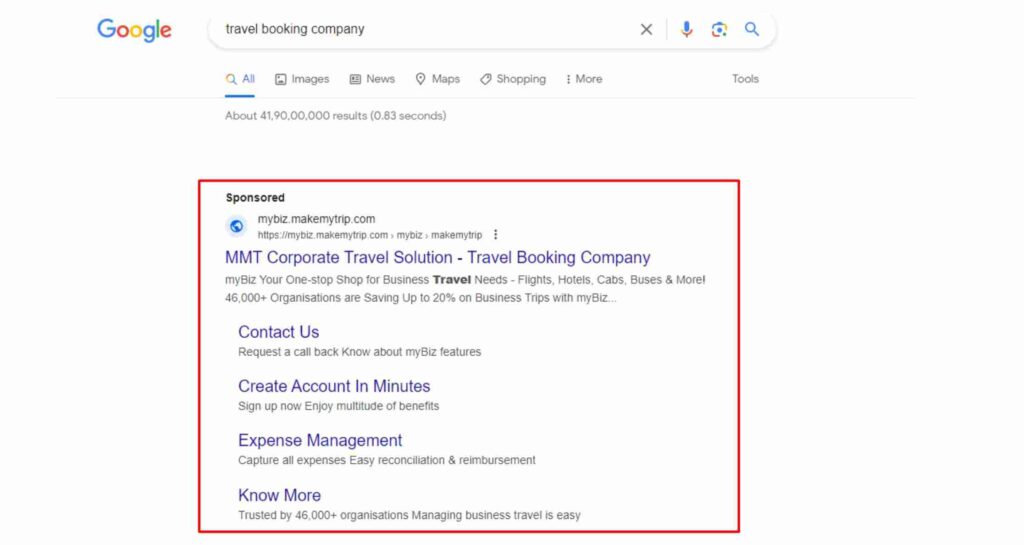Click the magnifying glass search button

click(x=752, y=29)
